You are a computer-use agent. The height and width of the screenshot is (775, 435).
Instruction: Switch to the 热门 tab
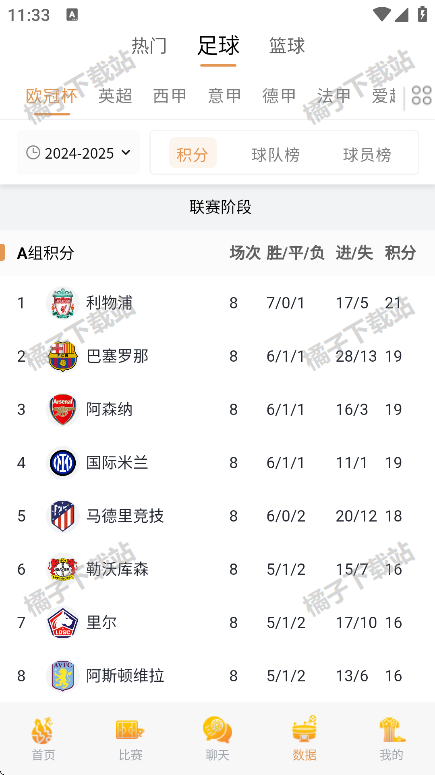click(149, 46)
